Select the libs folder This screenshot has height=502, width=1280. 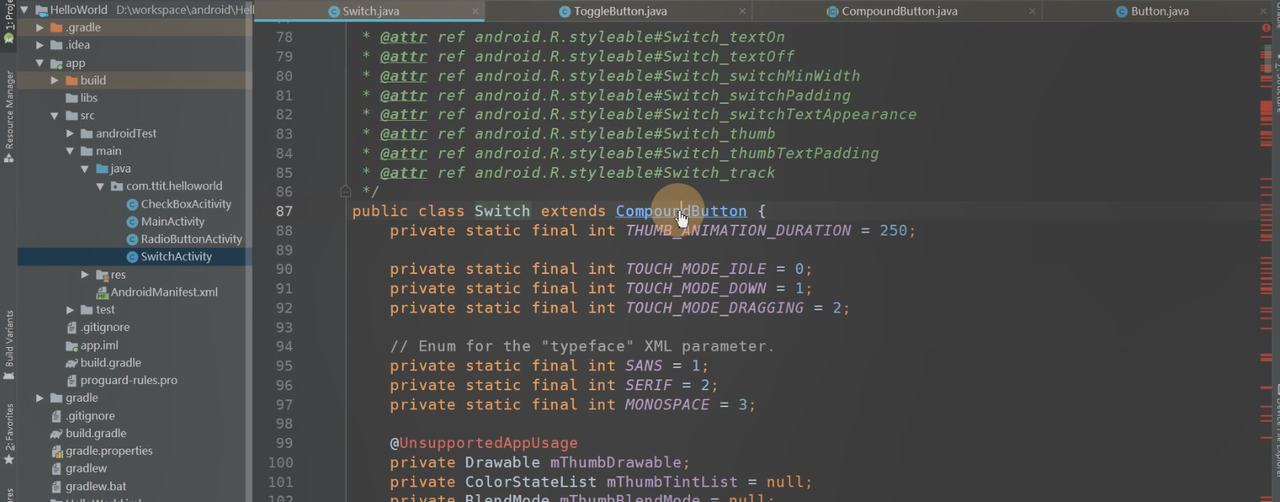point(89,98)
